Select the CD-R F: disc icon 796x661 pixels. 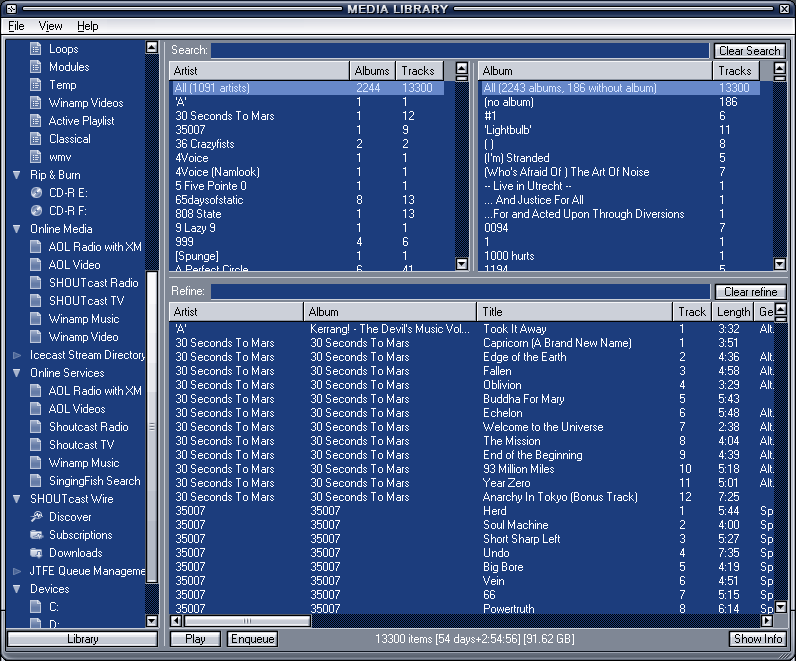[36, 211]
